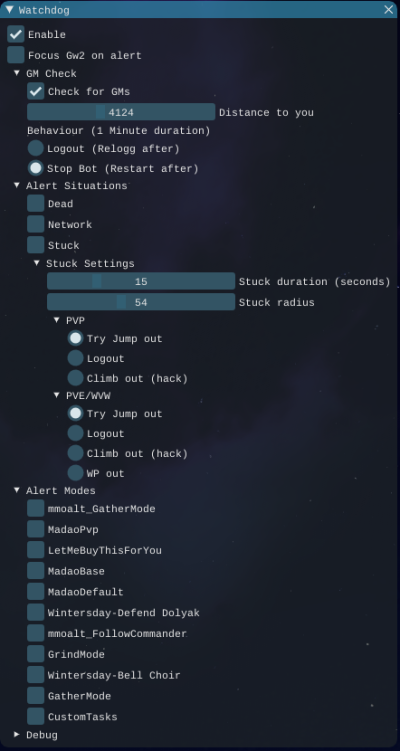Enable alert for MadaoPvp mode
Image resolution: width=400 pixels, height=751 pixels.
35,529
